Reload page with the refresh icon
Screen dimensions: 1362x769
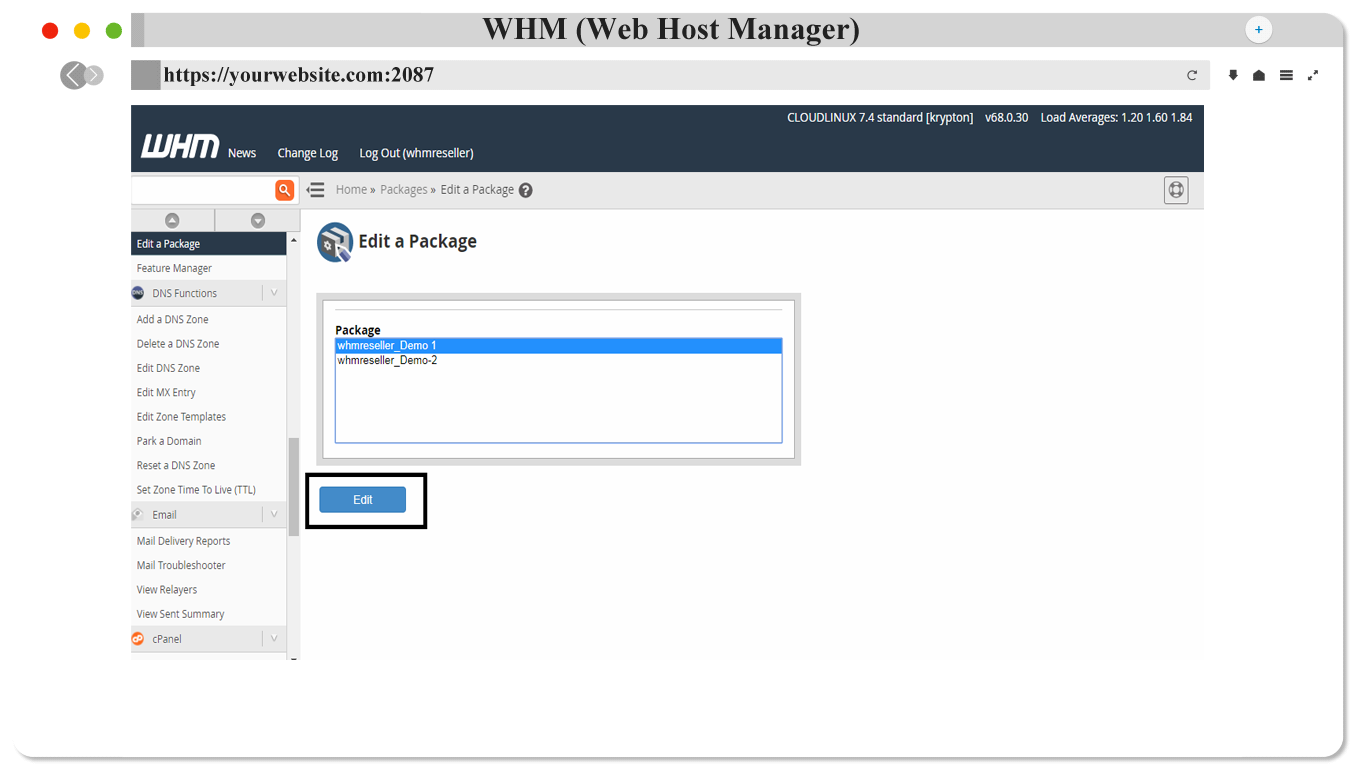[1192, 75]
